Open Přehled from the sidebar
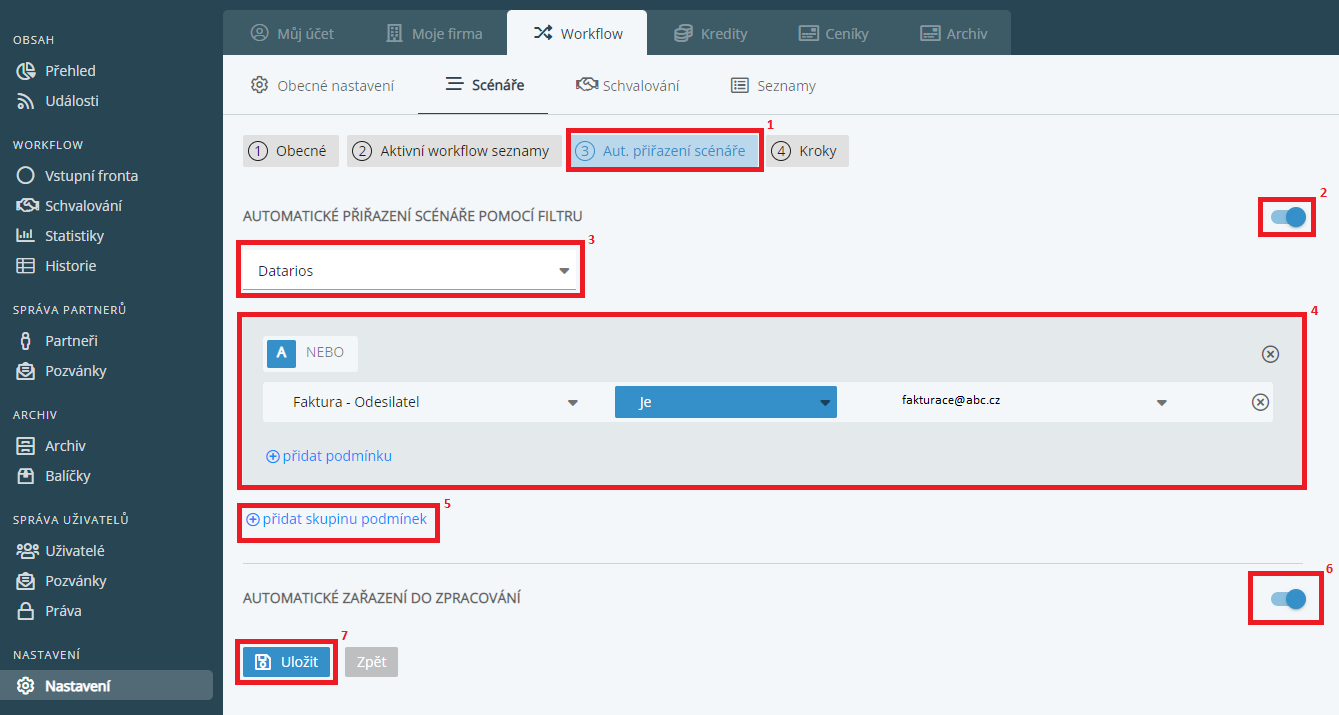Screen dimensions: 1339x715 pyautogui.click(x=69, y=71)
